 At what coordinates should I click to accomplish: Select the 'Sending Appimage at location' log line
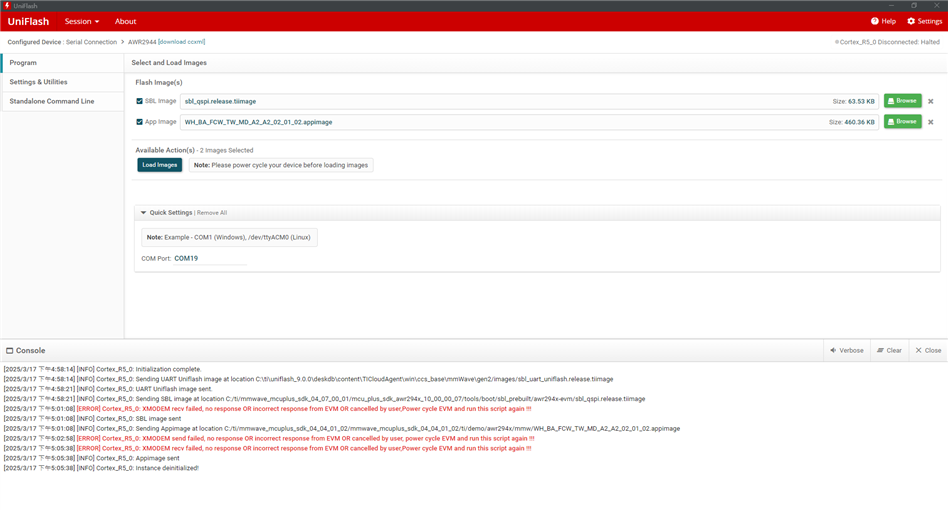click(342, 428)
